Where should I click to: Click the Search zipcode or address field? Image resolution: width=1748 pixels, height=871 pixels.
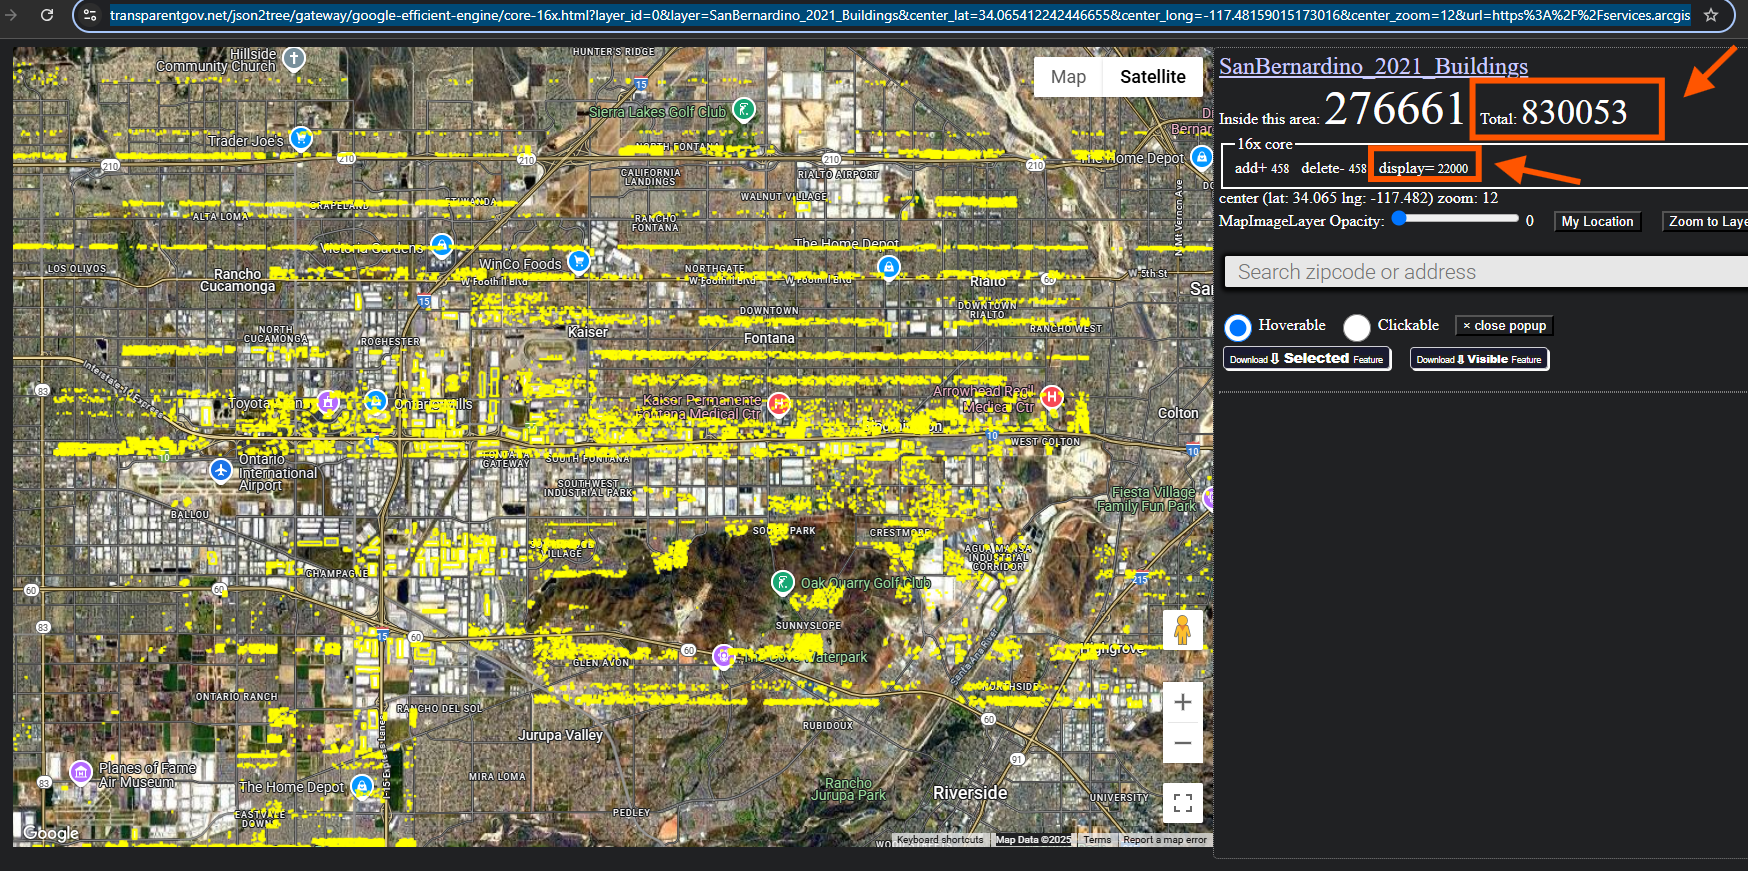tap(1486, 272)
